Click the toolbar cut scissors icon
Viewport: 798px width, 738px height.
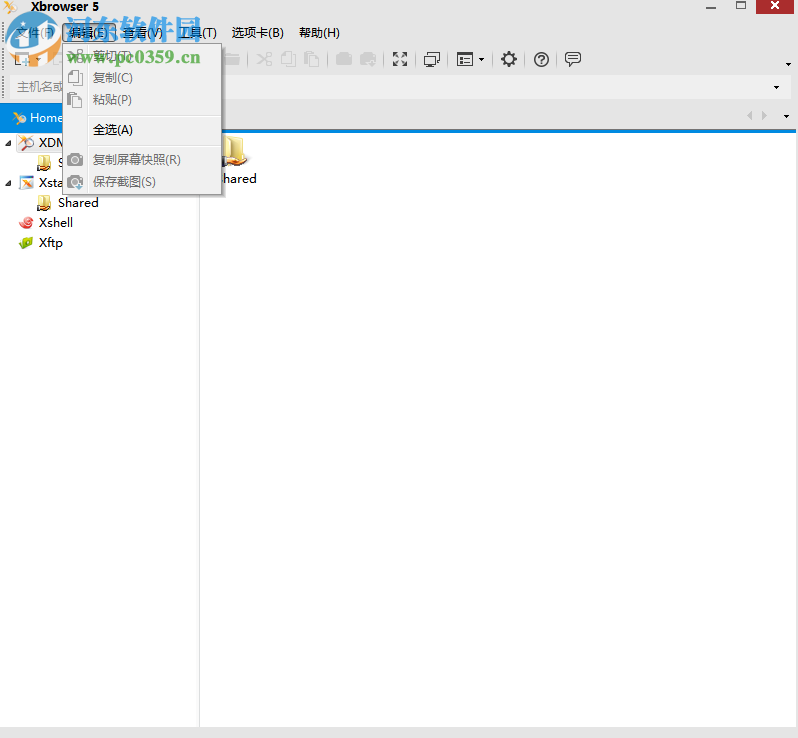pos(264,60)
